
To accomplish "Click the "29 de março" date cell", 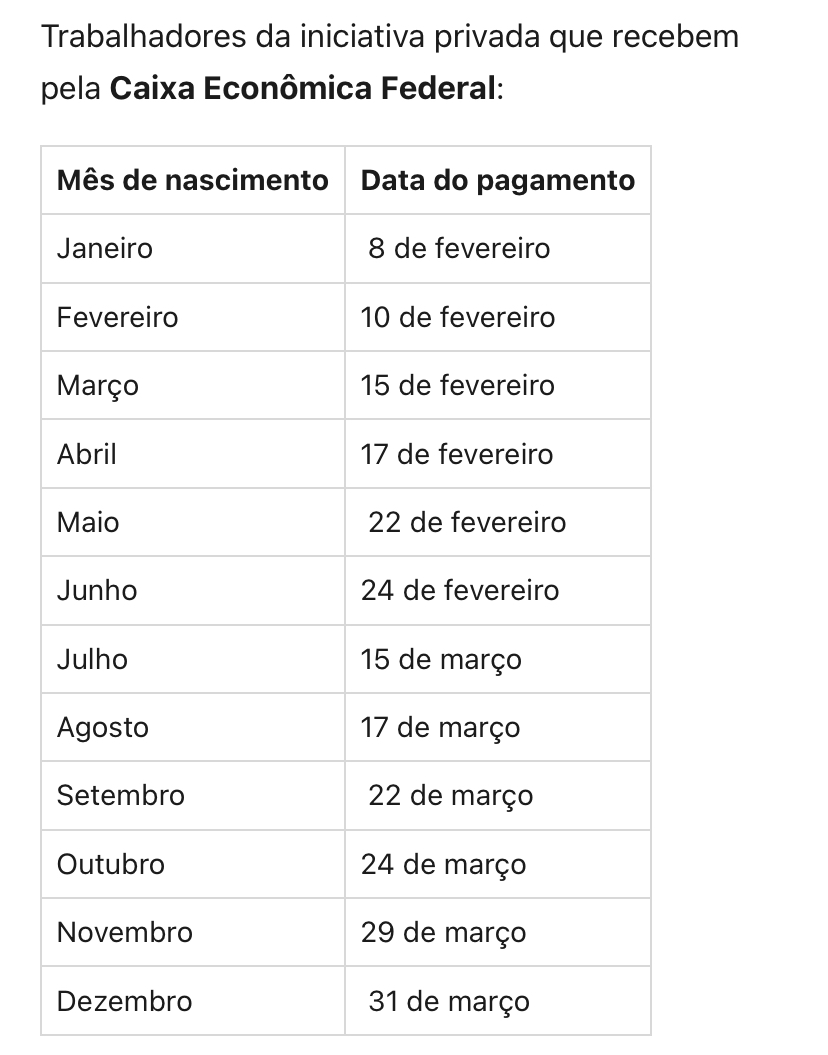I will (443, 932).
